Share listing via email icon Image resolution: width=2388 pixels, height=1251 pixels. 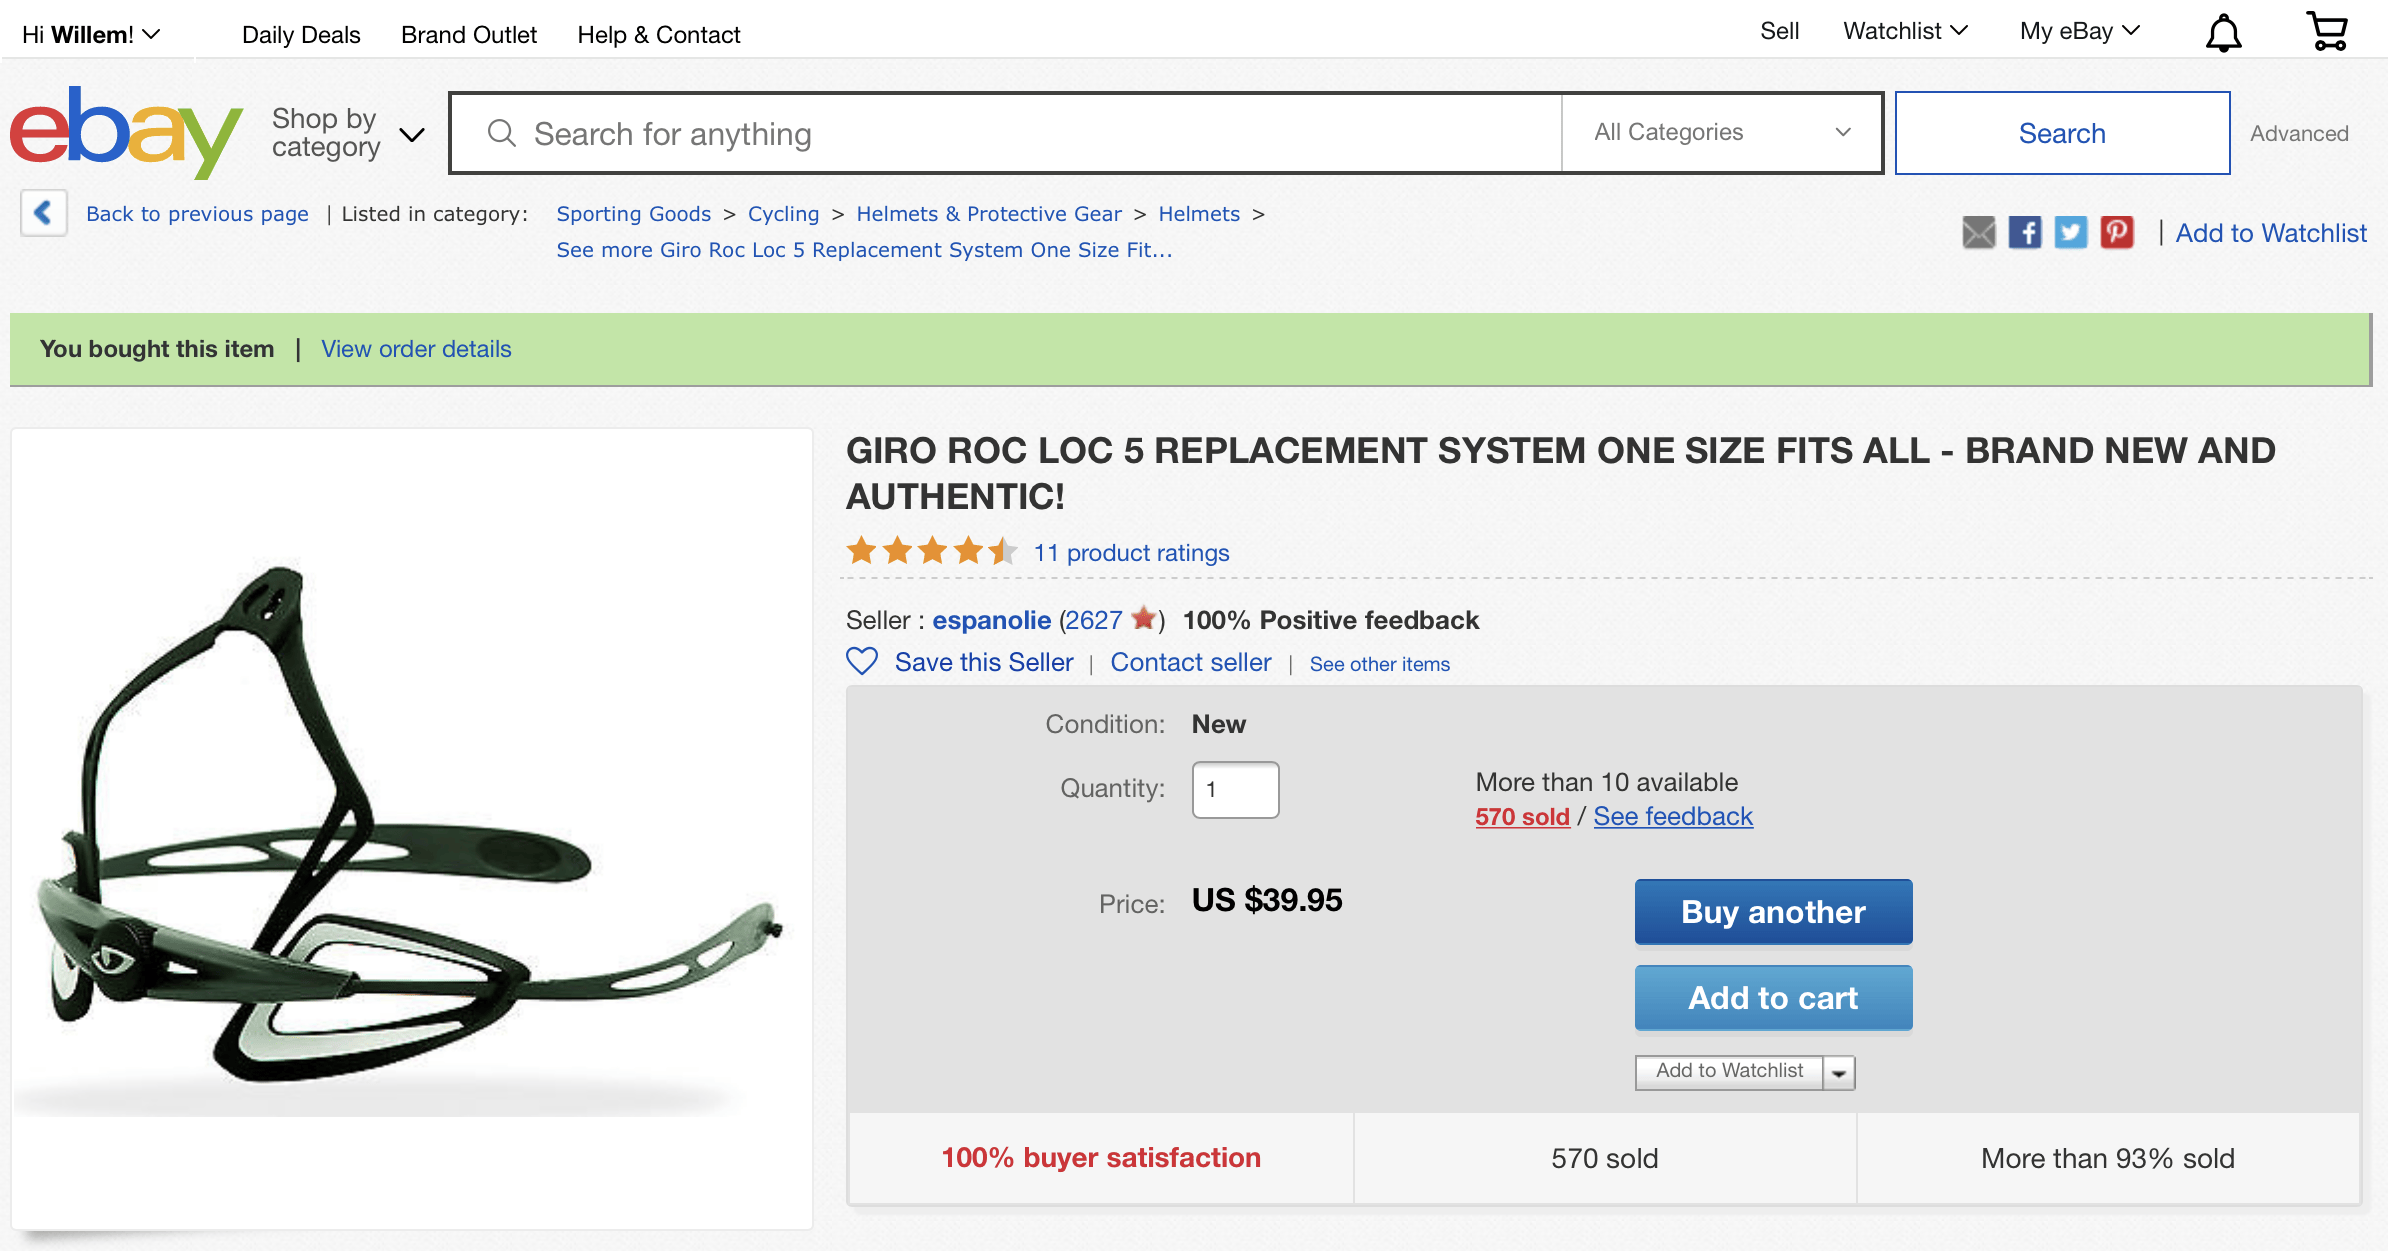pyautogui.click(x=1978, y=233)
